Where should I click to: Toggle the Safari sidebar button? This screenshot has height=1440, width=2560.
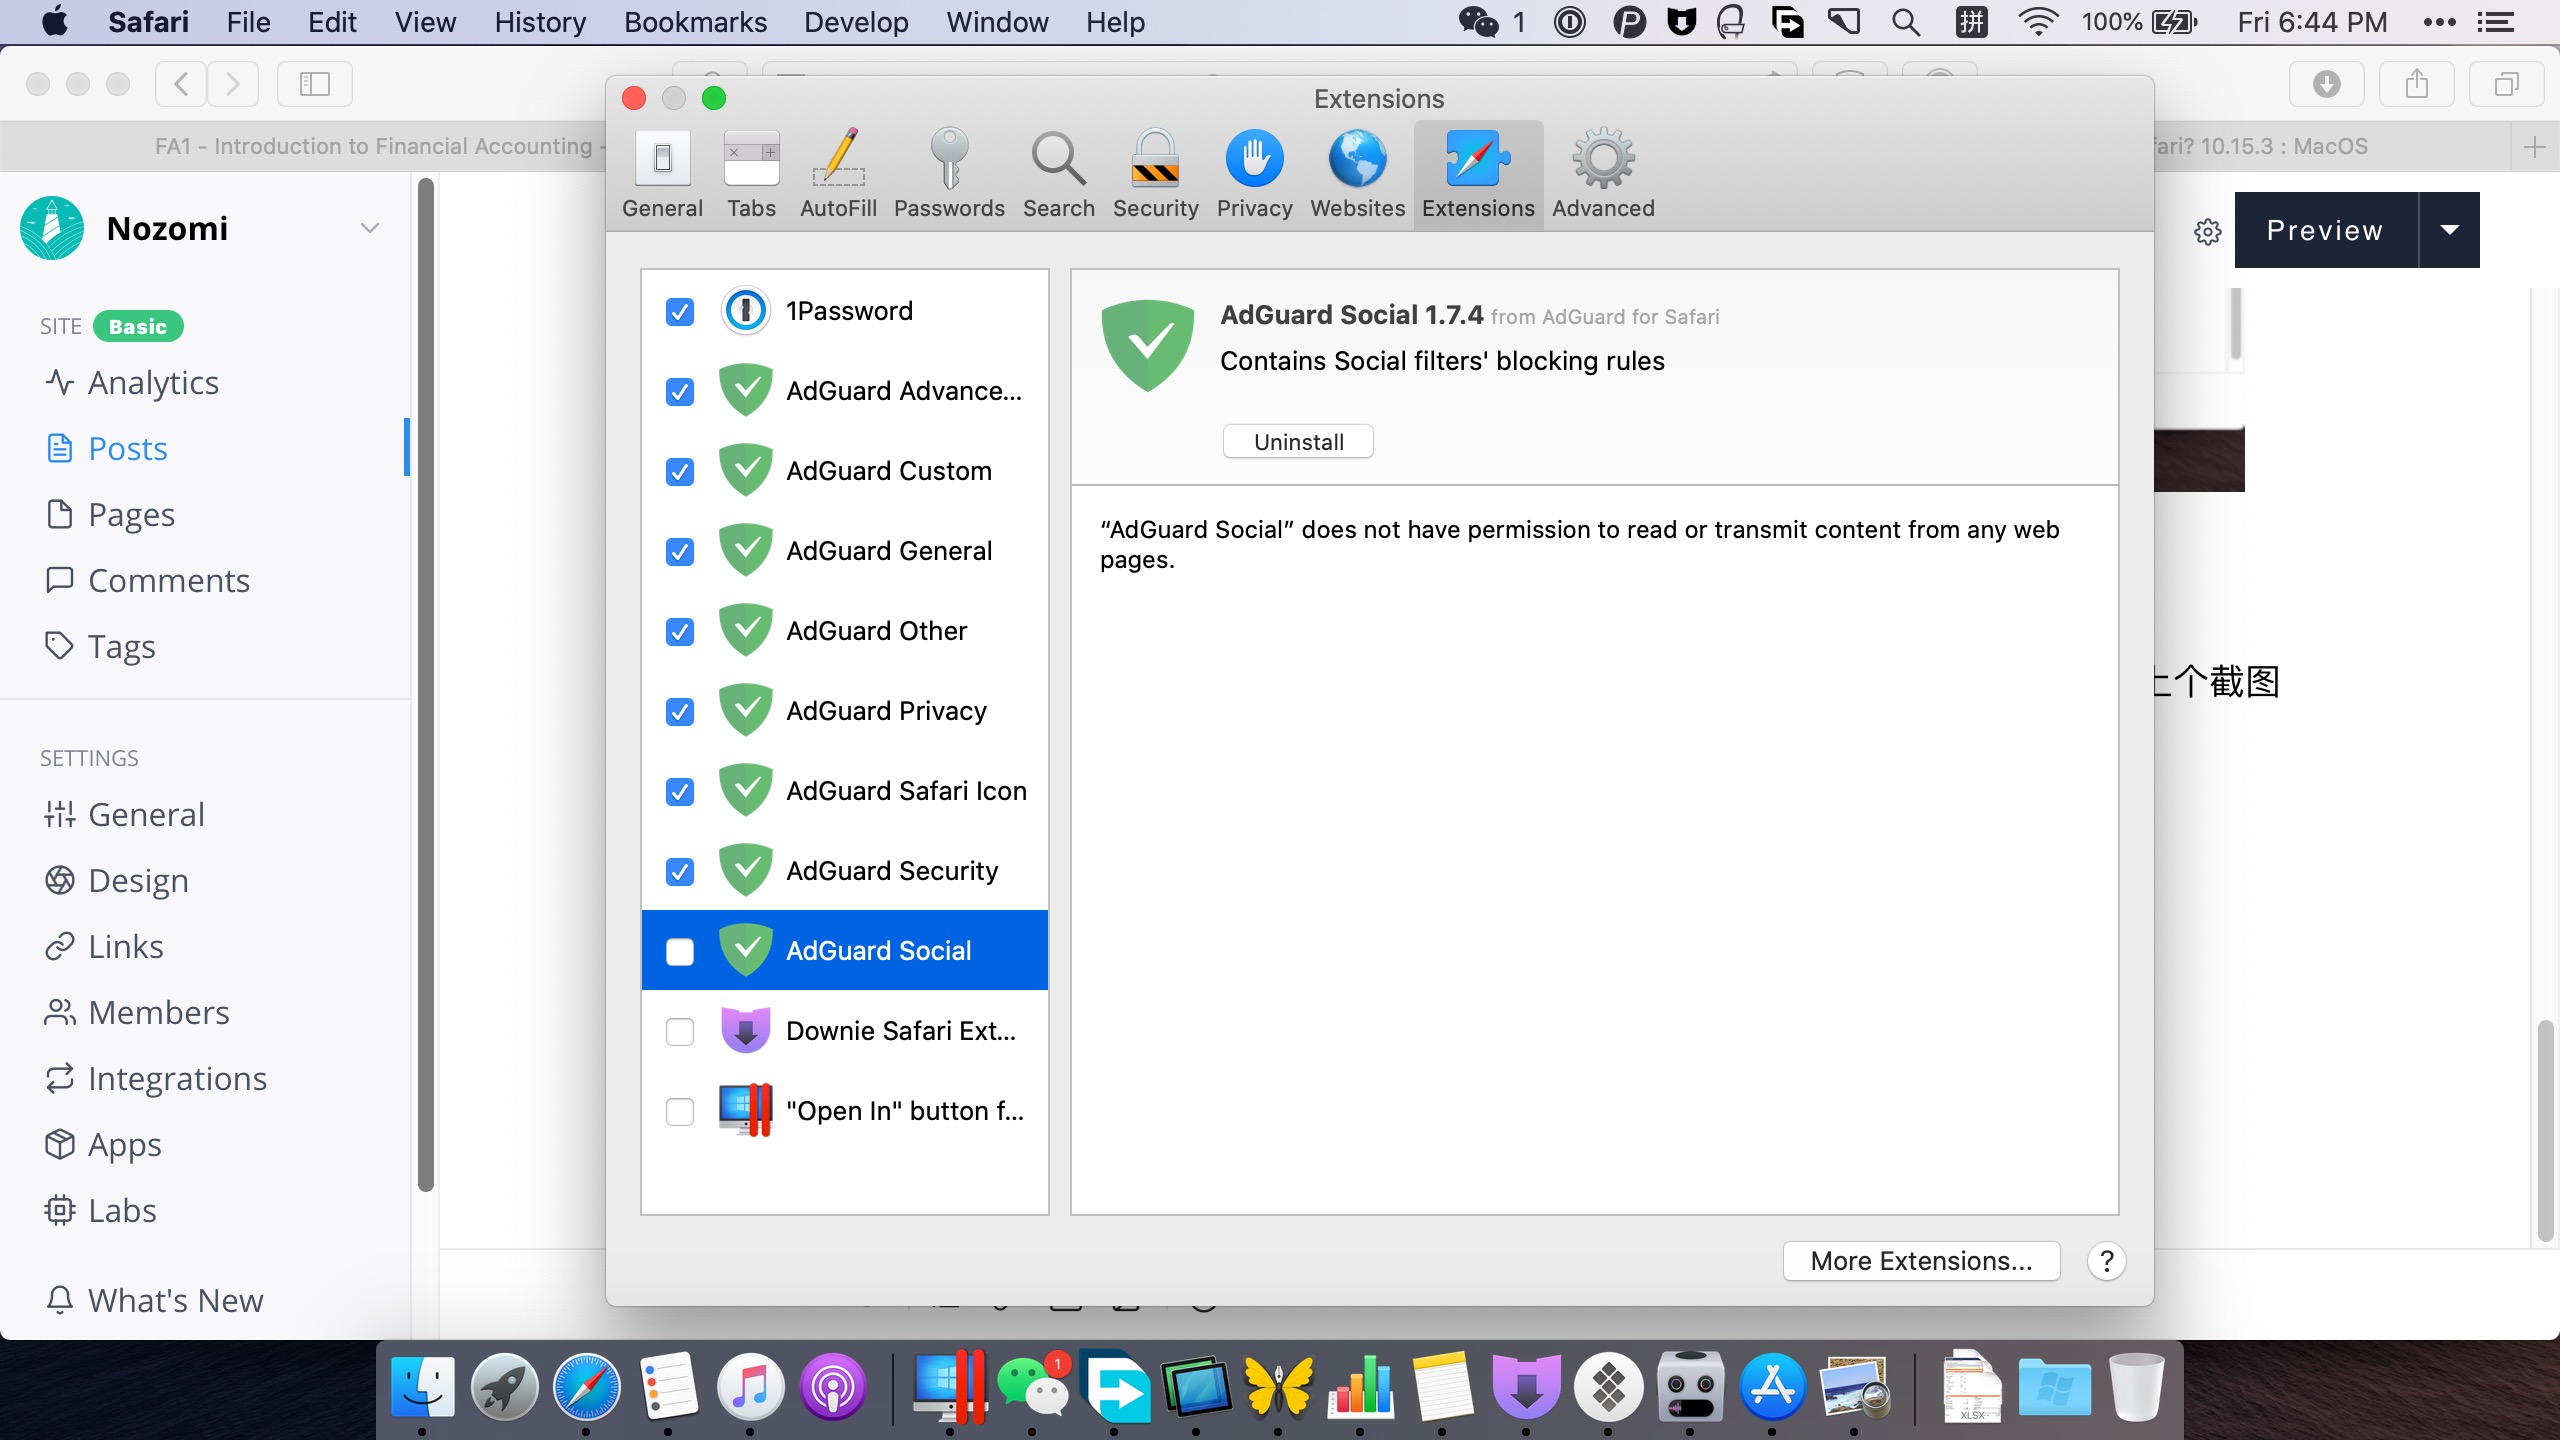[x=315, y=84]
